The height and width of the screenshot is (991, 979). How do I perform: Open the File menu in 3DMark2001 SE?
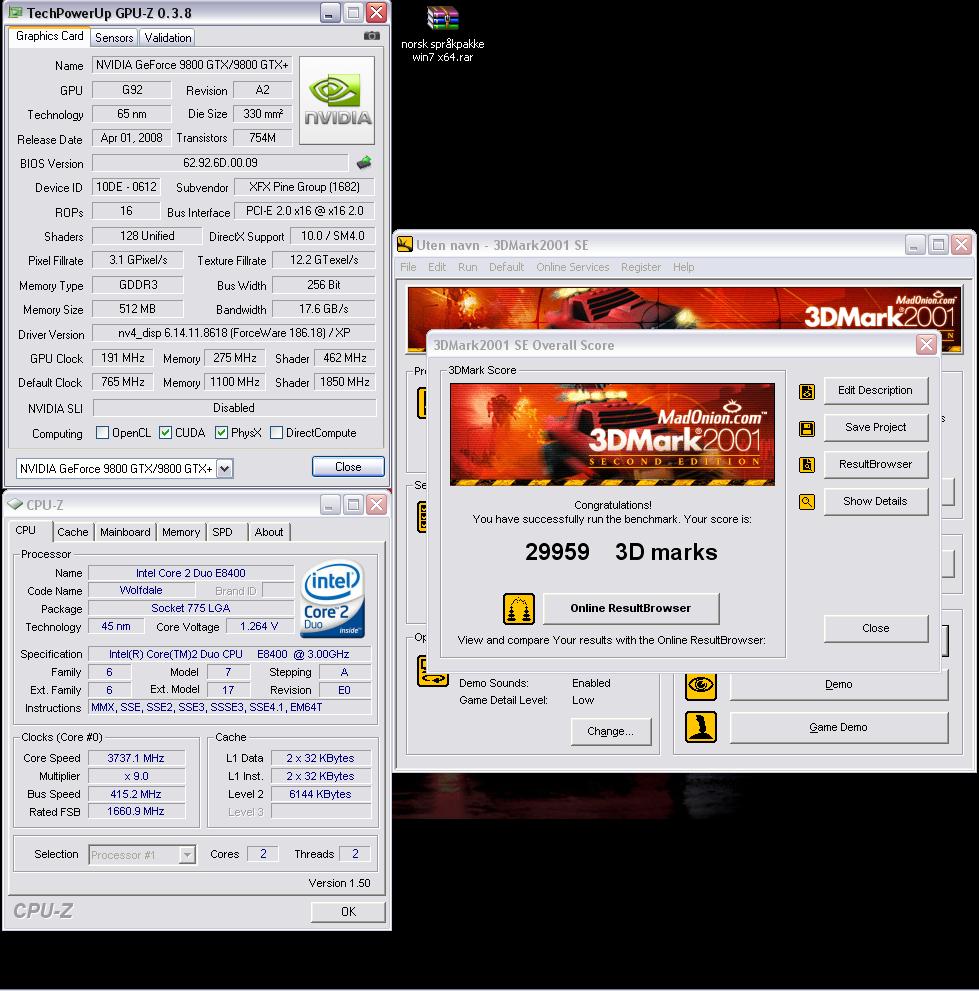click(408, 267)
